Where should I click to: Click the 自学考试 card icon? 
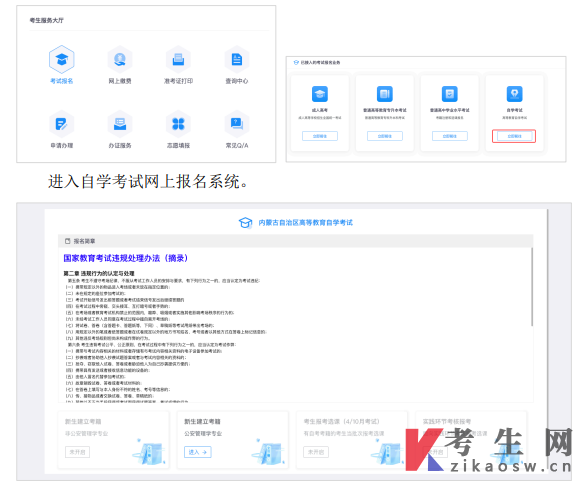pos(514,94)
